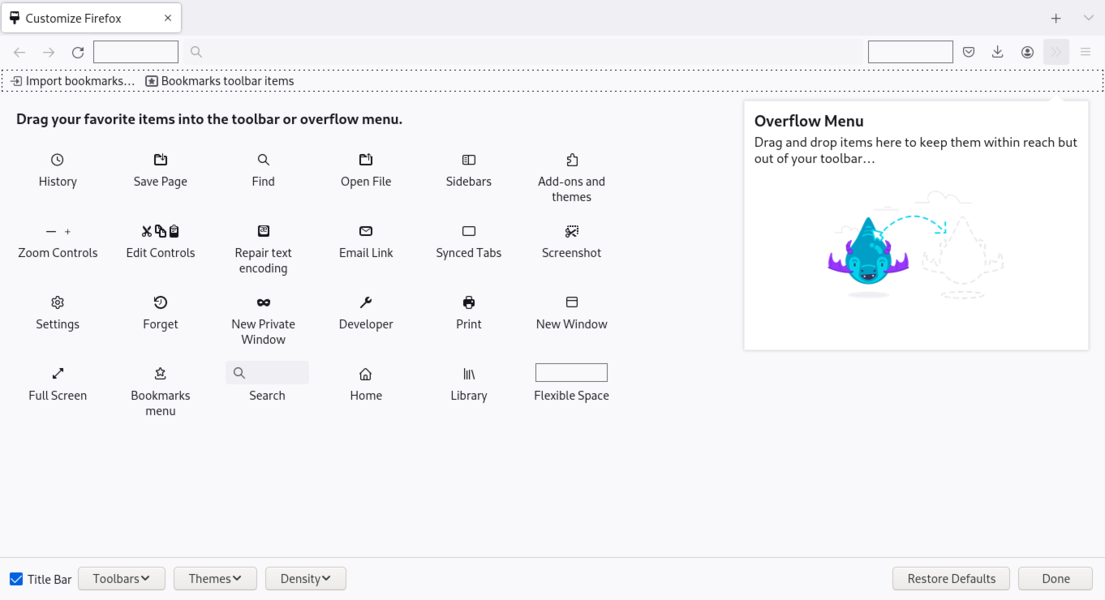Select the Library books icon
The image size is (1105, 600).
[x=469, y=374]
